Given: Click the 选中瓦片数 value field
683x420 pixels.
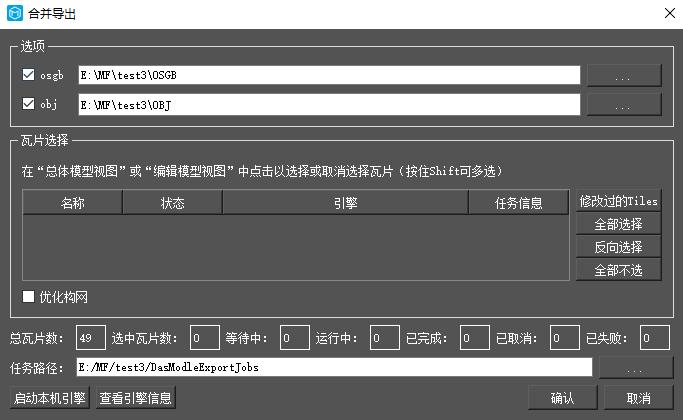Looking at the screenshot, I should (205, 338).
